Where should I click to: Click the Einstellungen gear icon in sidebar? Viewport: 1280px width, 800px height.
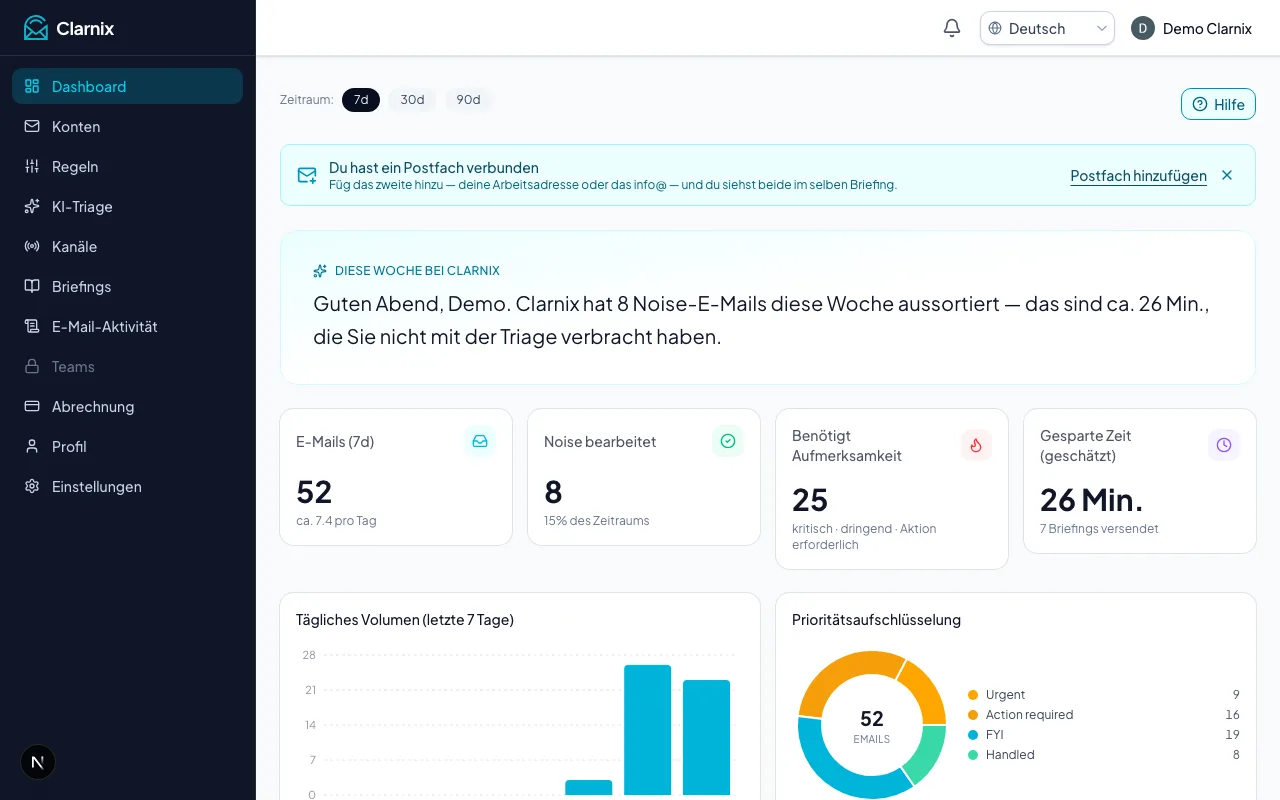point(32,486)
